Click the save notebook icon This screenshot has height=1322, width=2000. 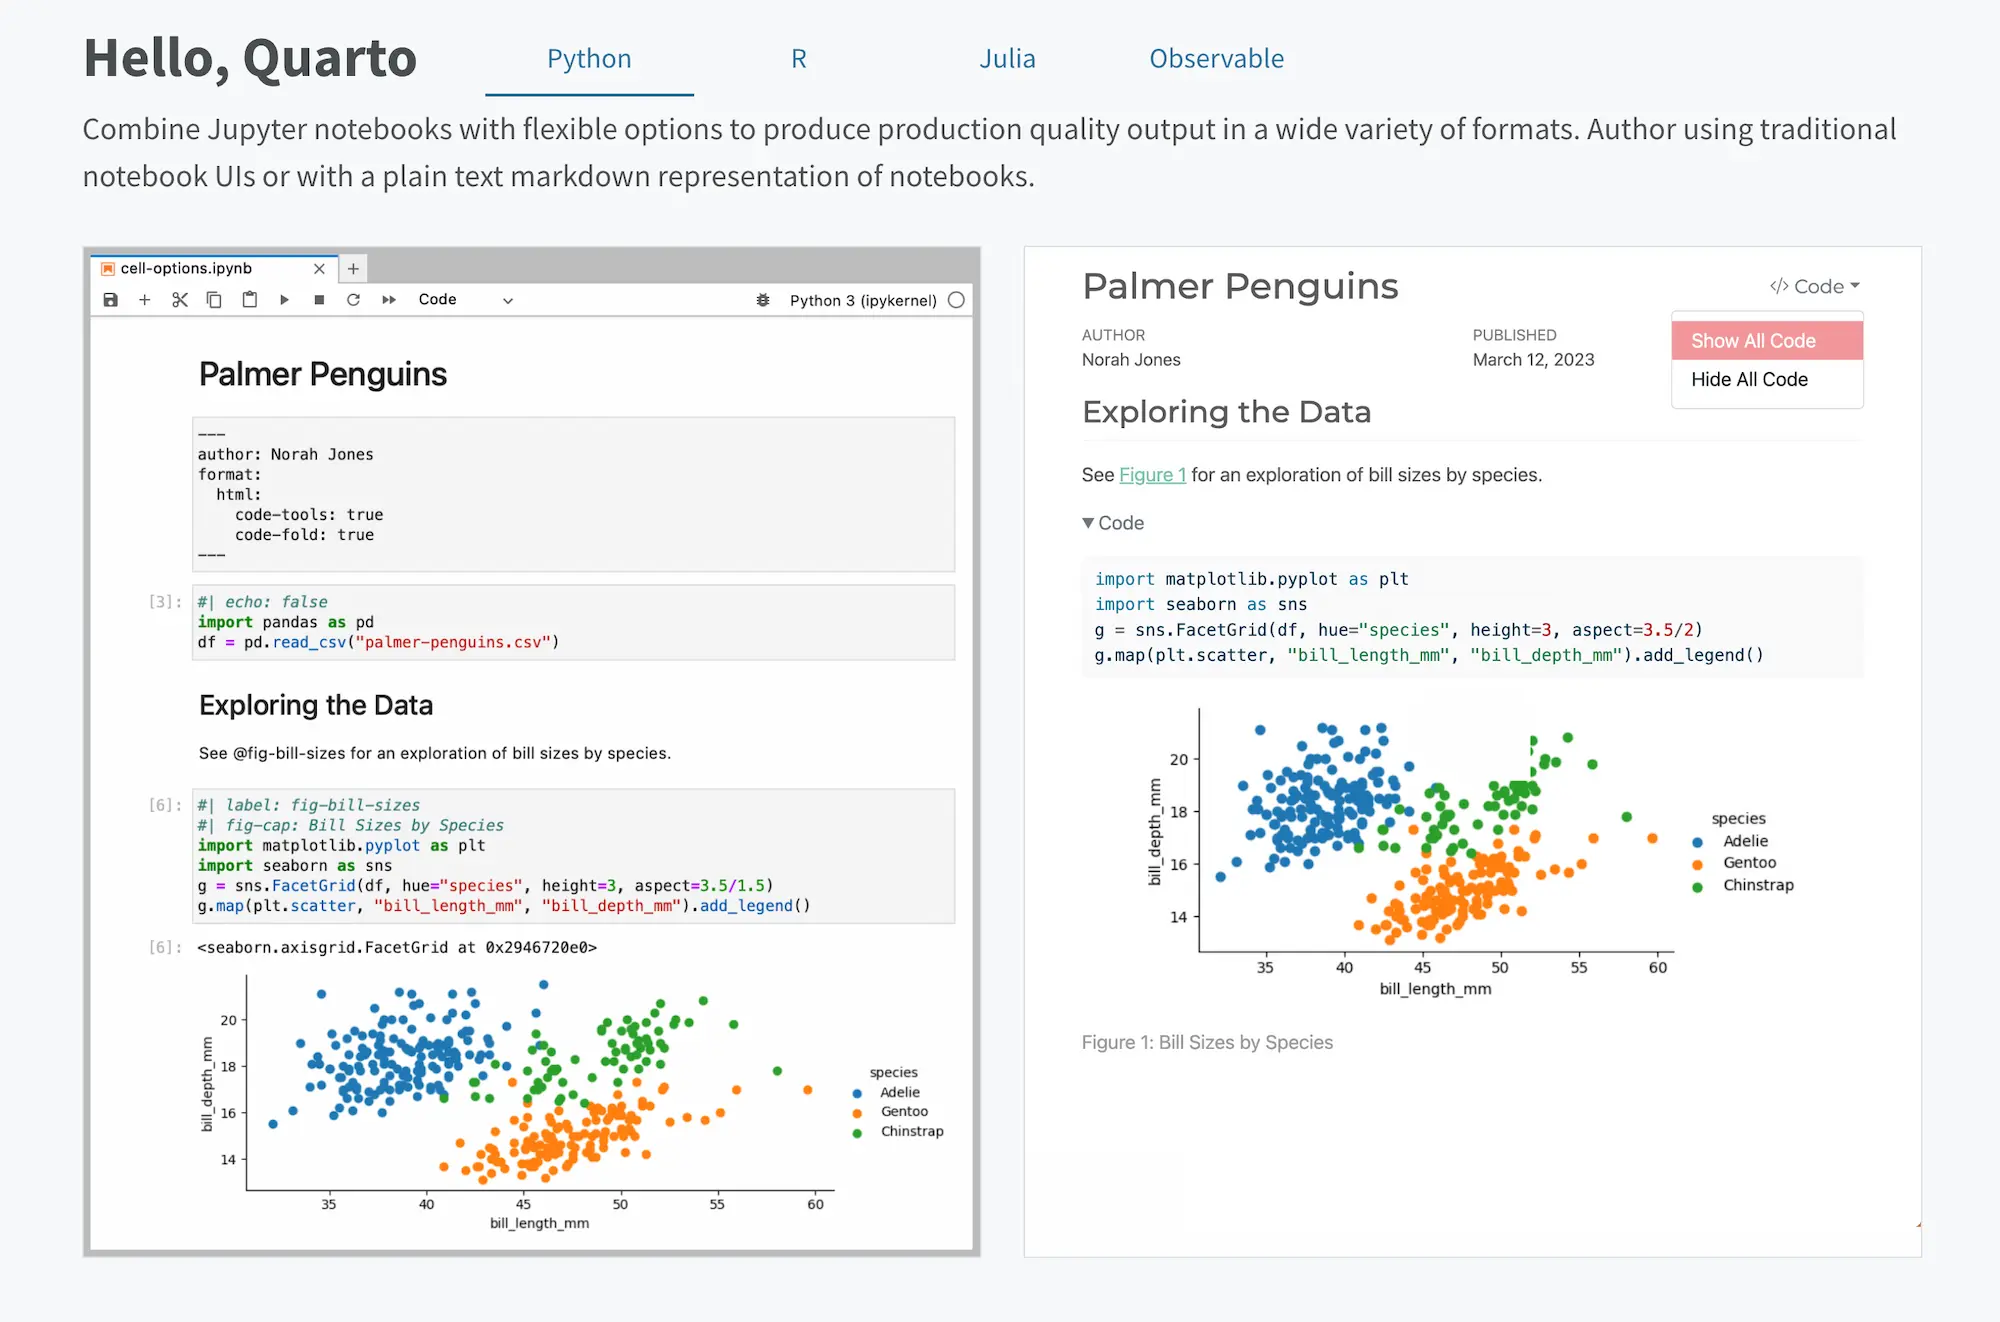pos(111,300)
